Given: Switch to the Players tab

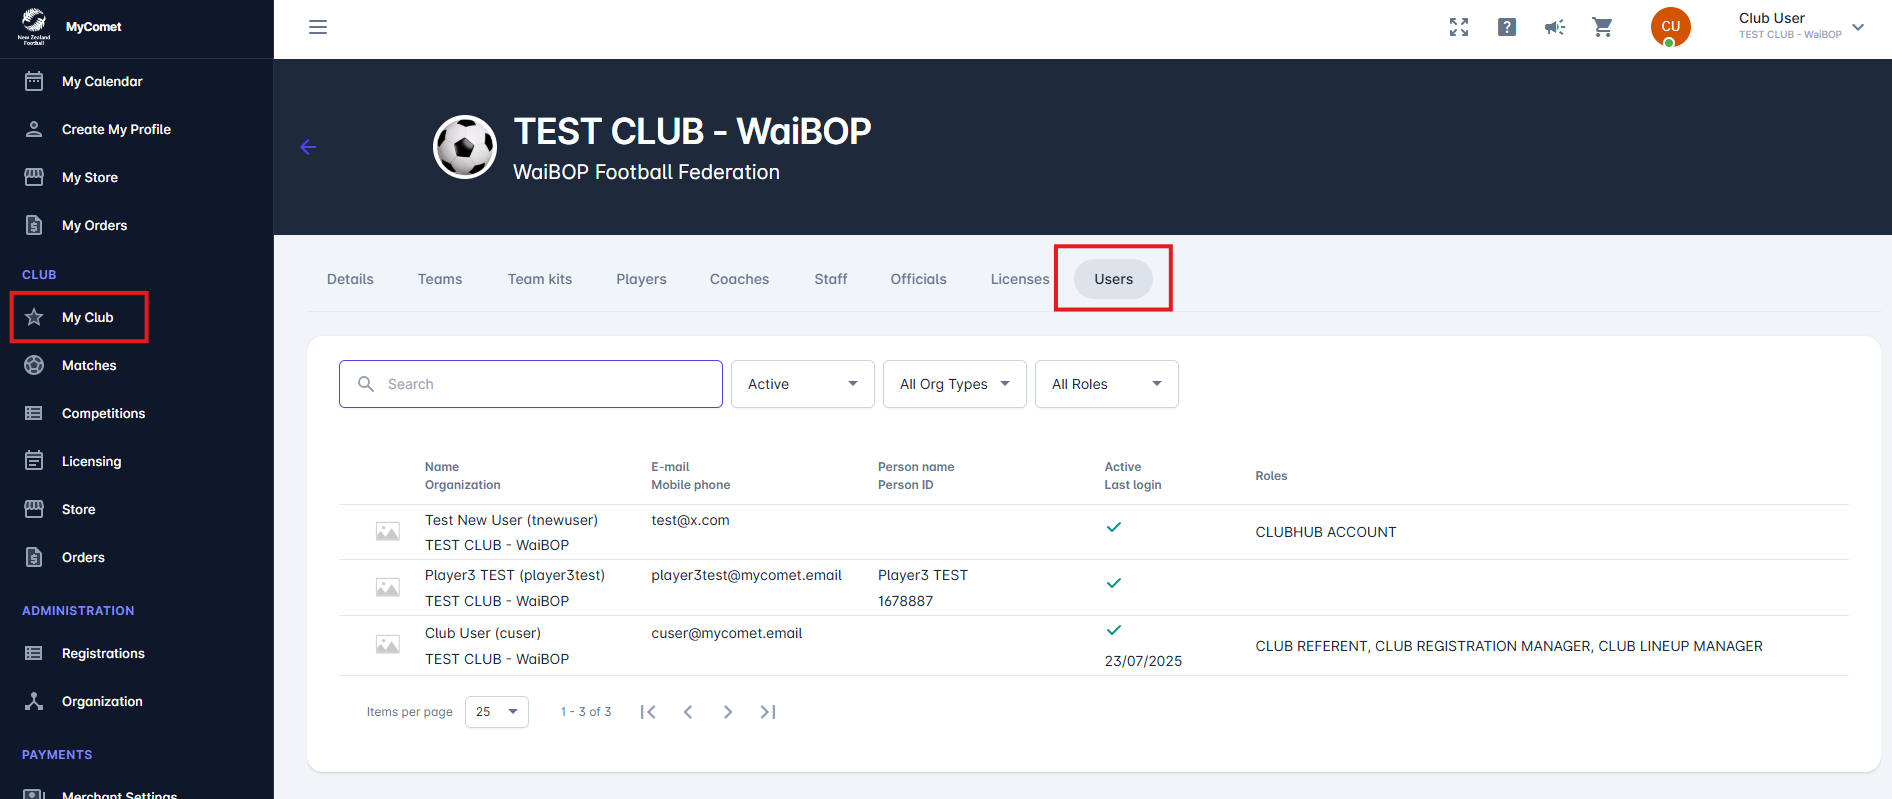Looking at the screenshot, I should pos(641,279).
